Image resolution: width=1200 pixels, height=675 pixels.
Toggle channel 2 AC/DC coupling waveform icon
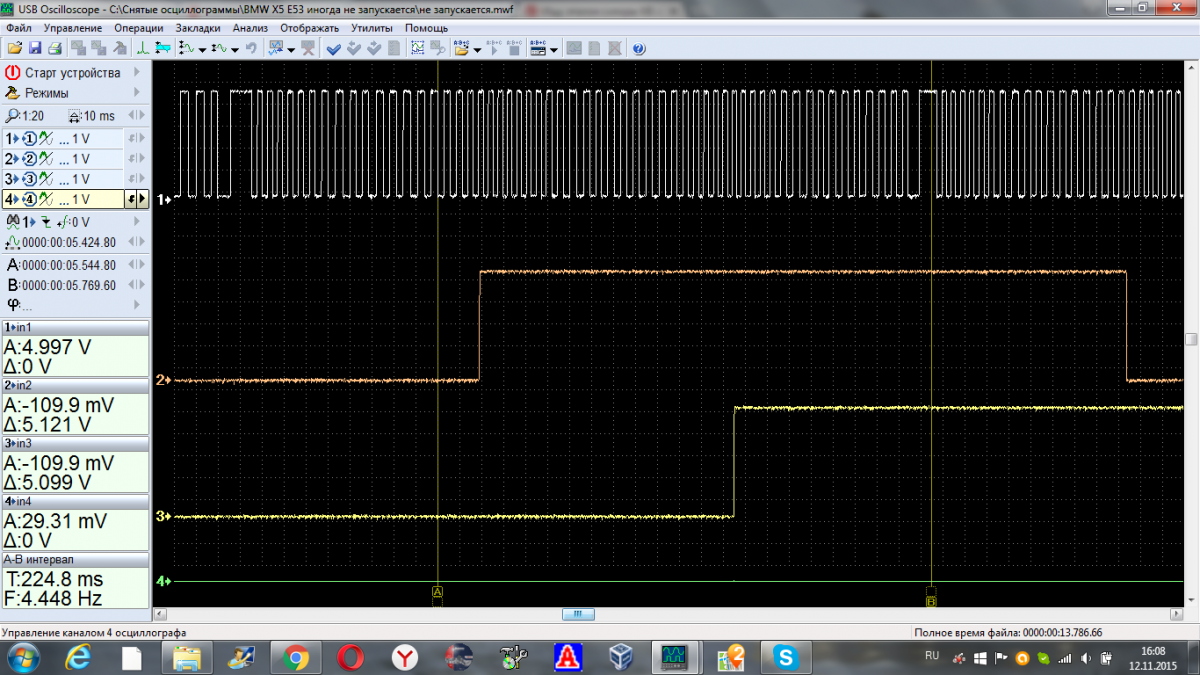pos(46,159)
